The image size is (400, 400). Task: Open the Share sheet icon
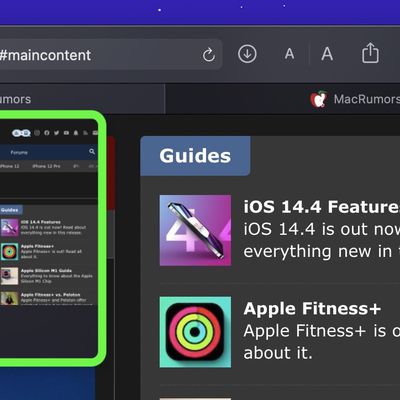(370, 53)
